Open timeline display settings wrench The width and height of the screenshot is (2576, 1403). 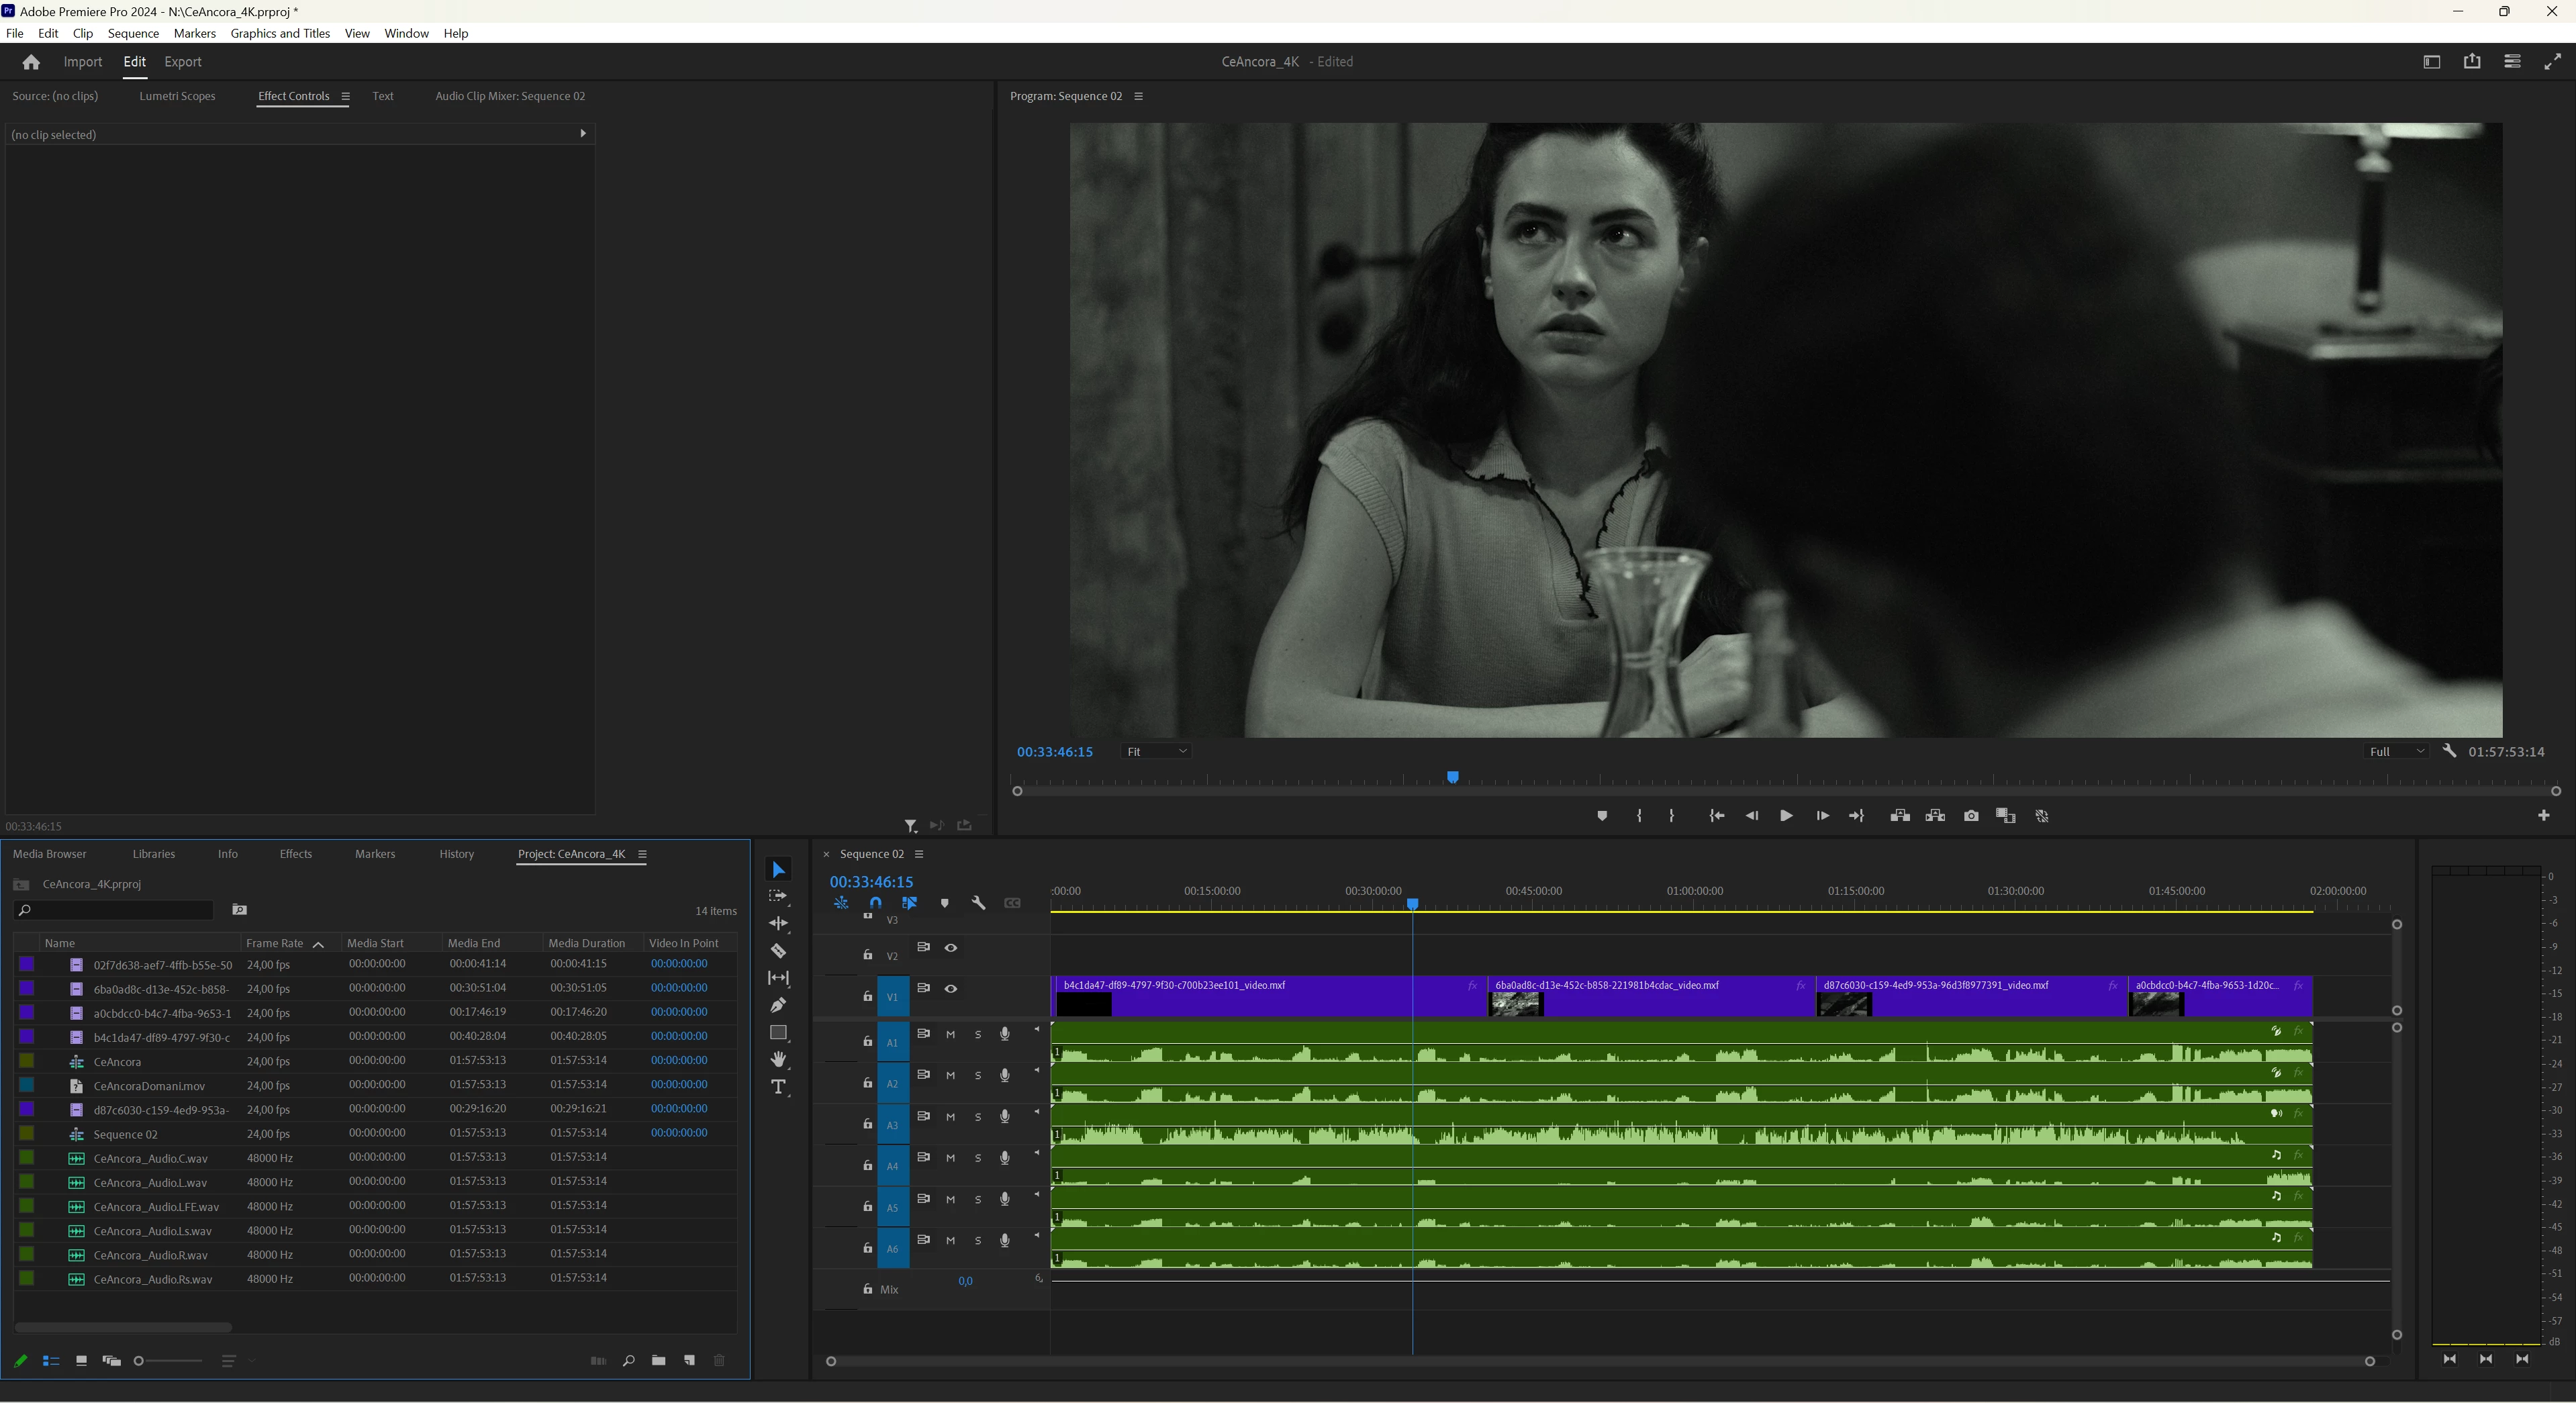(978, 903)
